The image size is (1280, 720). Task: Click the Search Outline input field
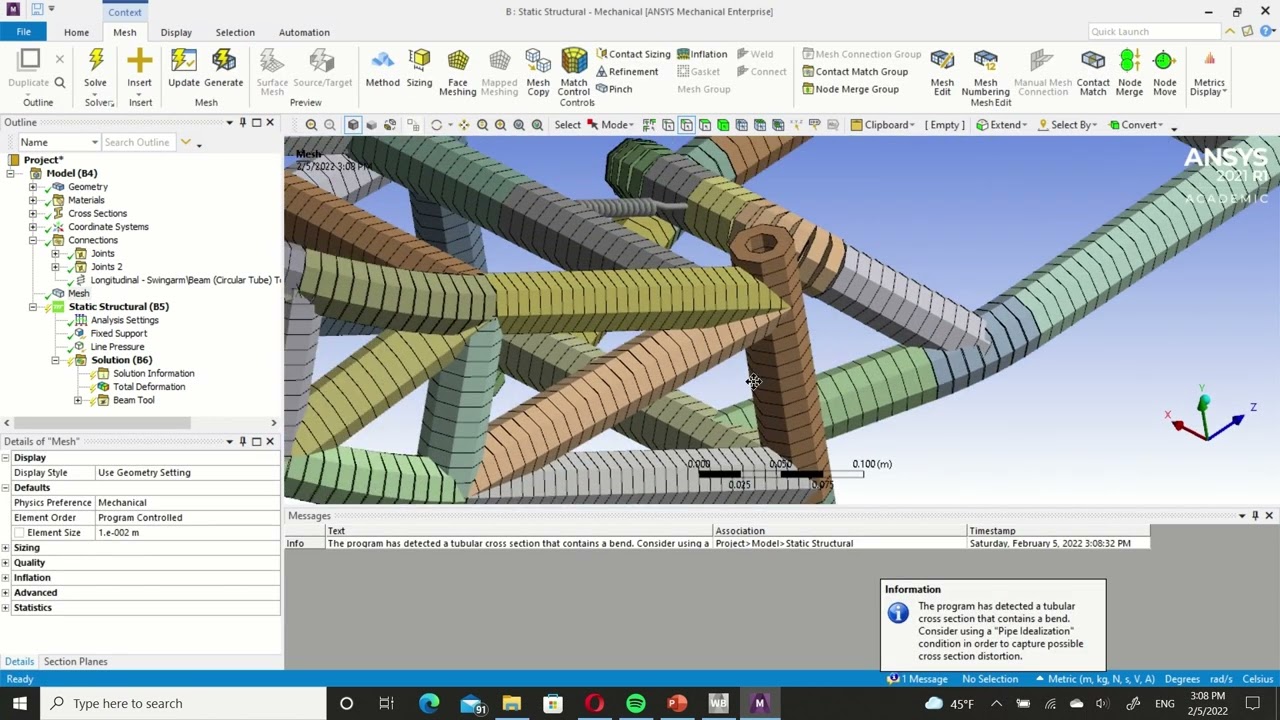(138, 143)
